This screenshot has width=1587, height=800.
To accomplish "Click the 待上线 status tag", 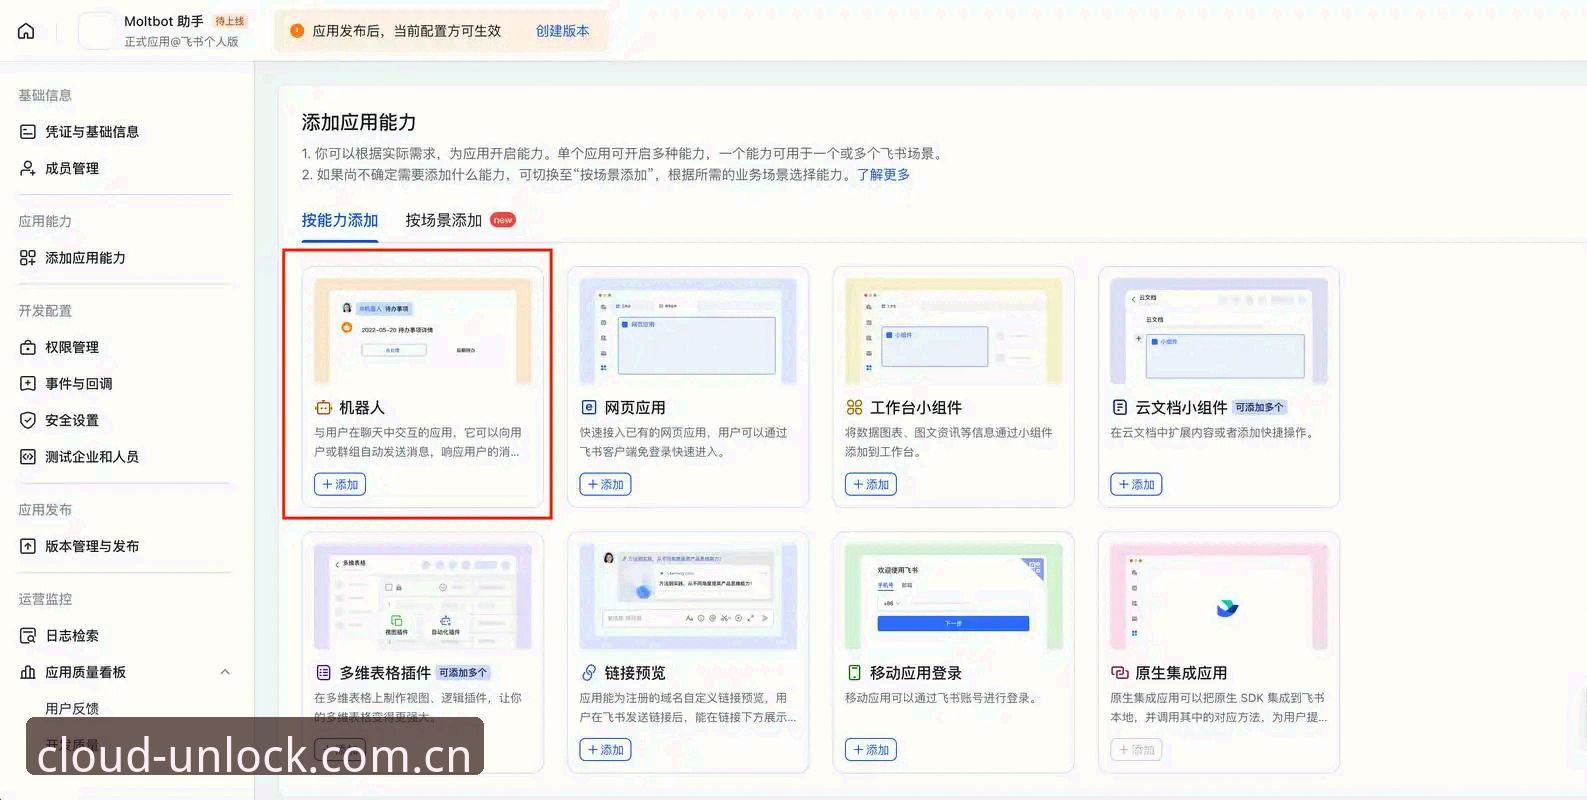I will [230, 21].
